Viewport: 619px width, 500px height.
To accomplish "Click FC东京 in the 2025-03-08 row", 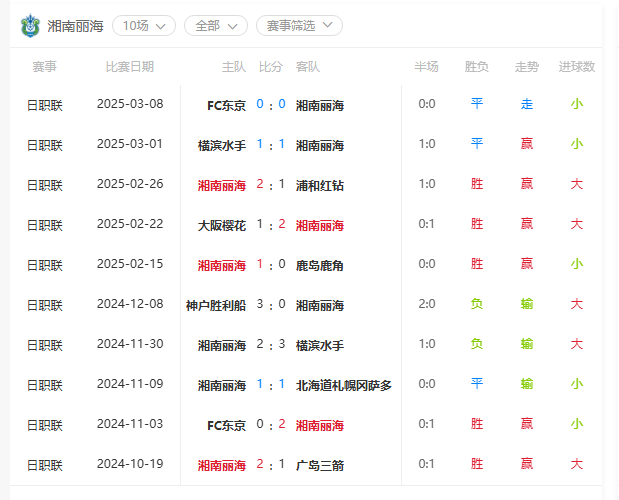I will tap(226, 105).
